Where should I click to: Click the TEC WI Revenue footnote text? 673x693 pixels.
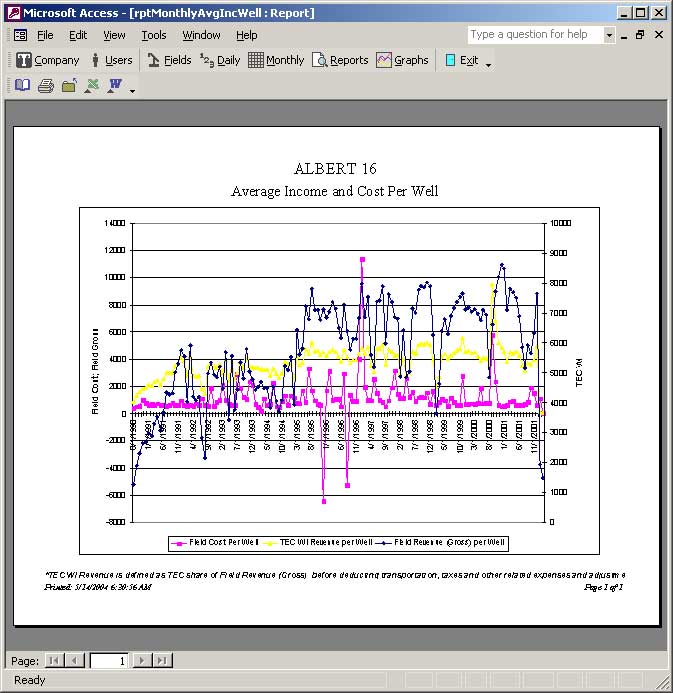point(335,575)
